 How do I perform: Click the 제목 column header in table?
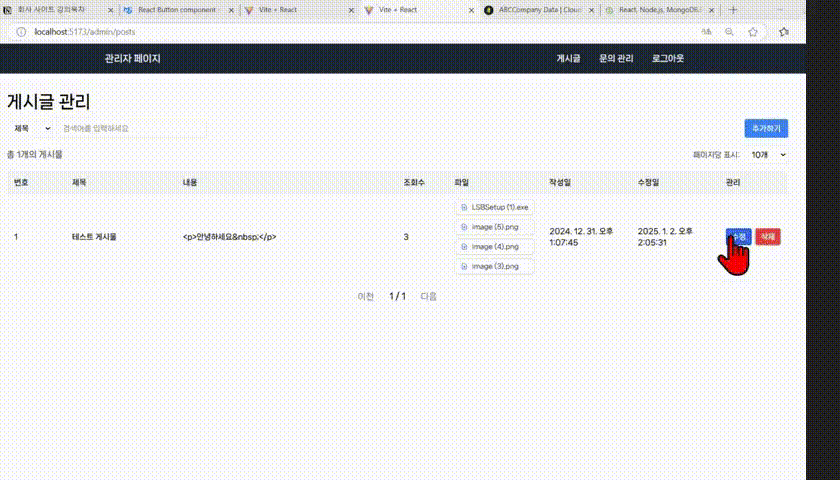tap(79, 183)
